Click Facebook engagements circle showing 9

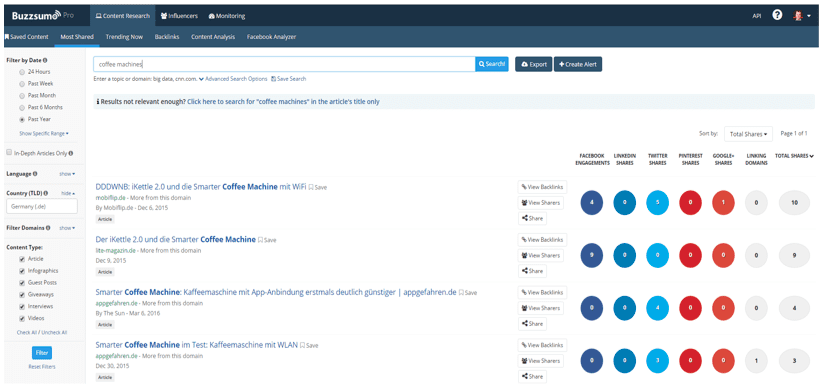pos(591,255)
